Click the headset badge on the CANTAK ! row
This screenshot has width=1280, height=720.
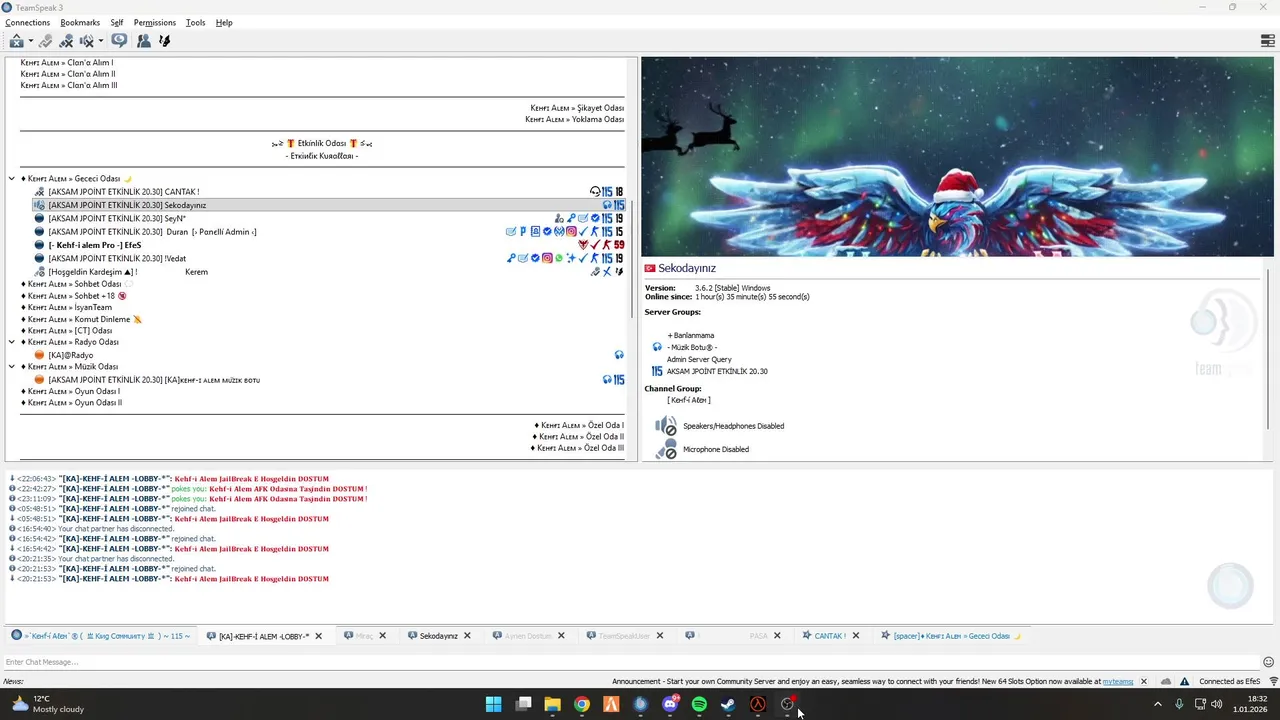click(x=595, y=192)
